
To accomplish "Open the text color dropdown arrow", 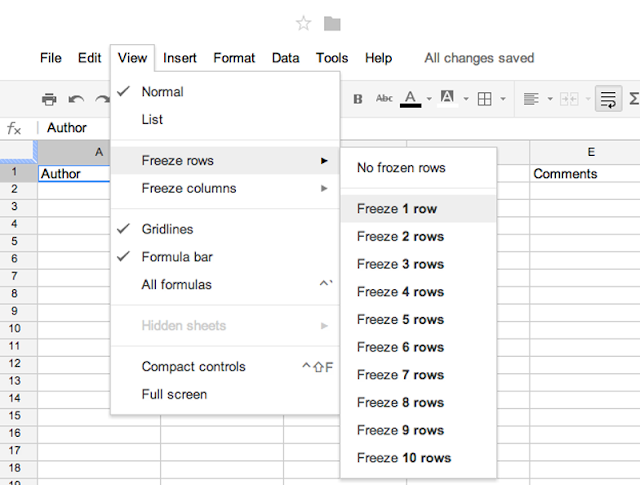I will pyautogui.click(x=428, y=99).
